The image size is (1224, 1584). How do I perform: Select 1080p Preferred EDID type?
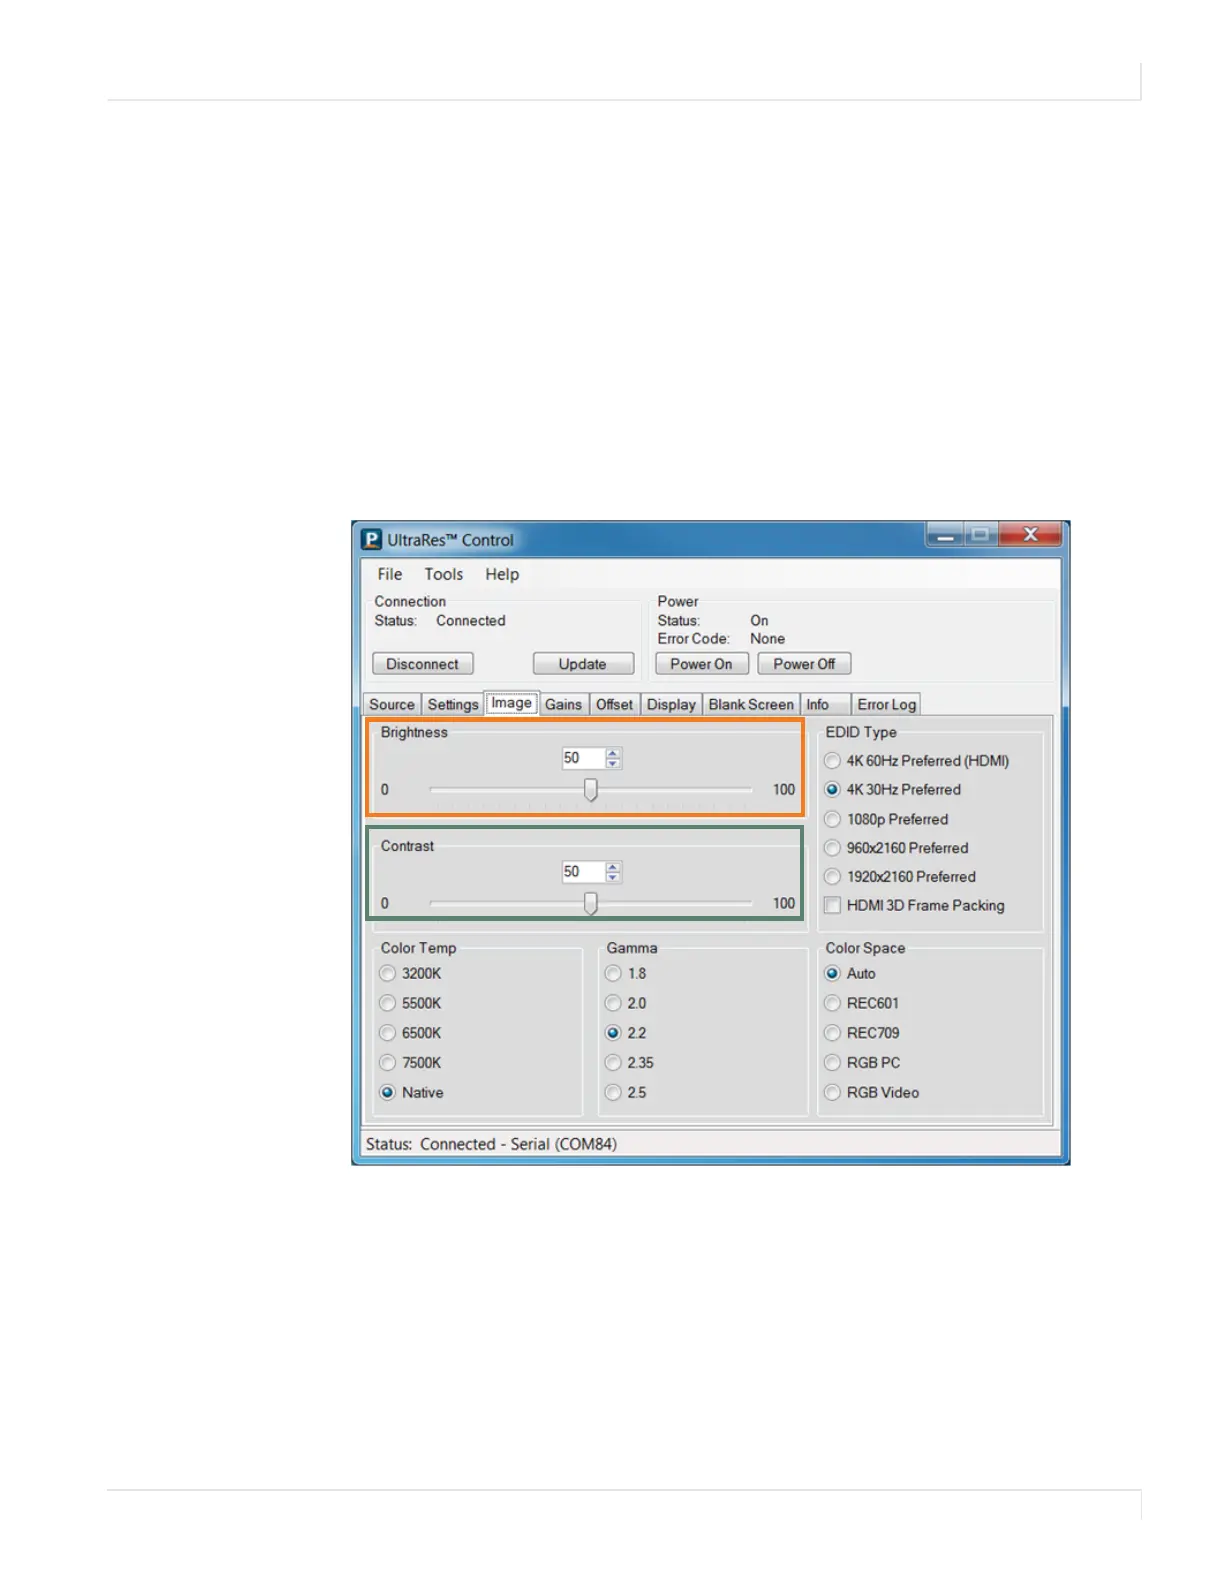pos(886,819)
